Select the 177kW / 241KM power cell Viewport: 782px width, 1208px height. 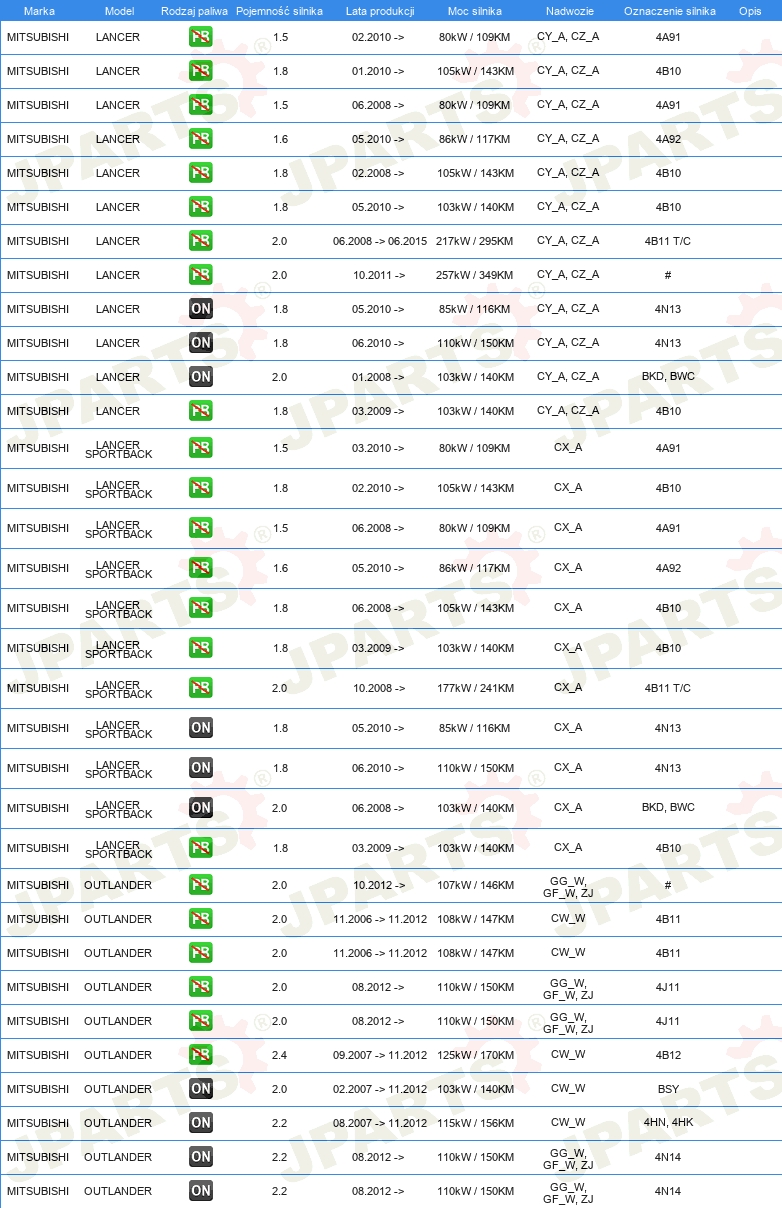click(475, 688)
